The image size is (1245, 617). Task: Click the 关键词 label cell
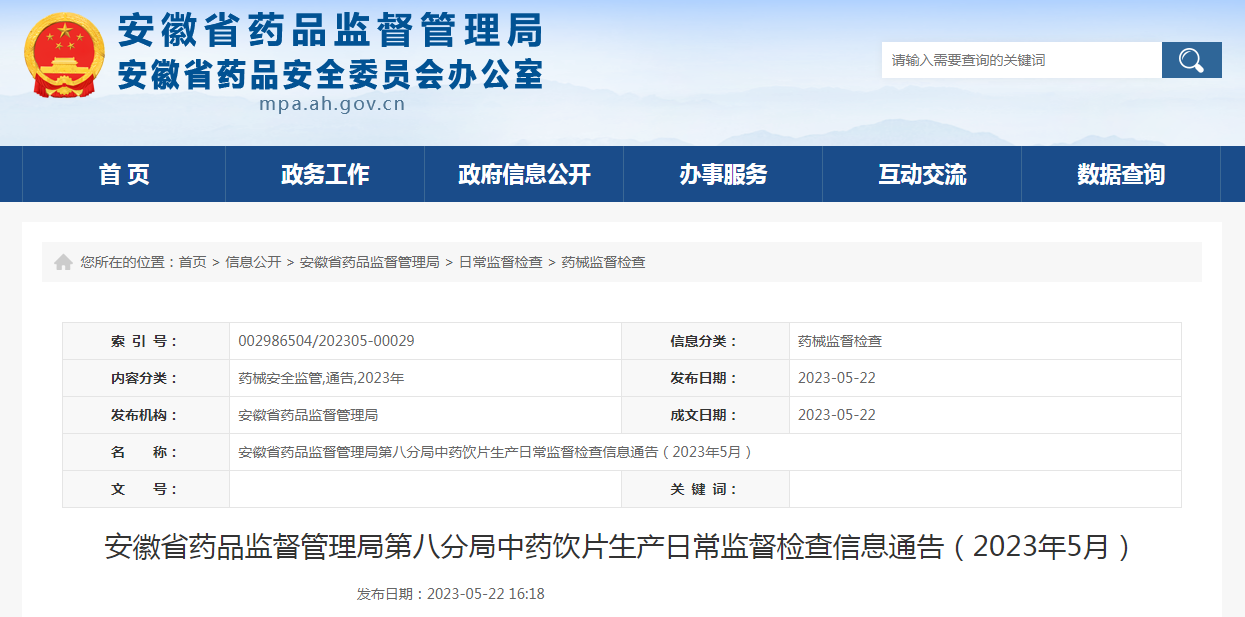pyautogui.click(x=705, y=489)
